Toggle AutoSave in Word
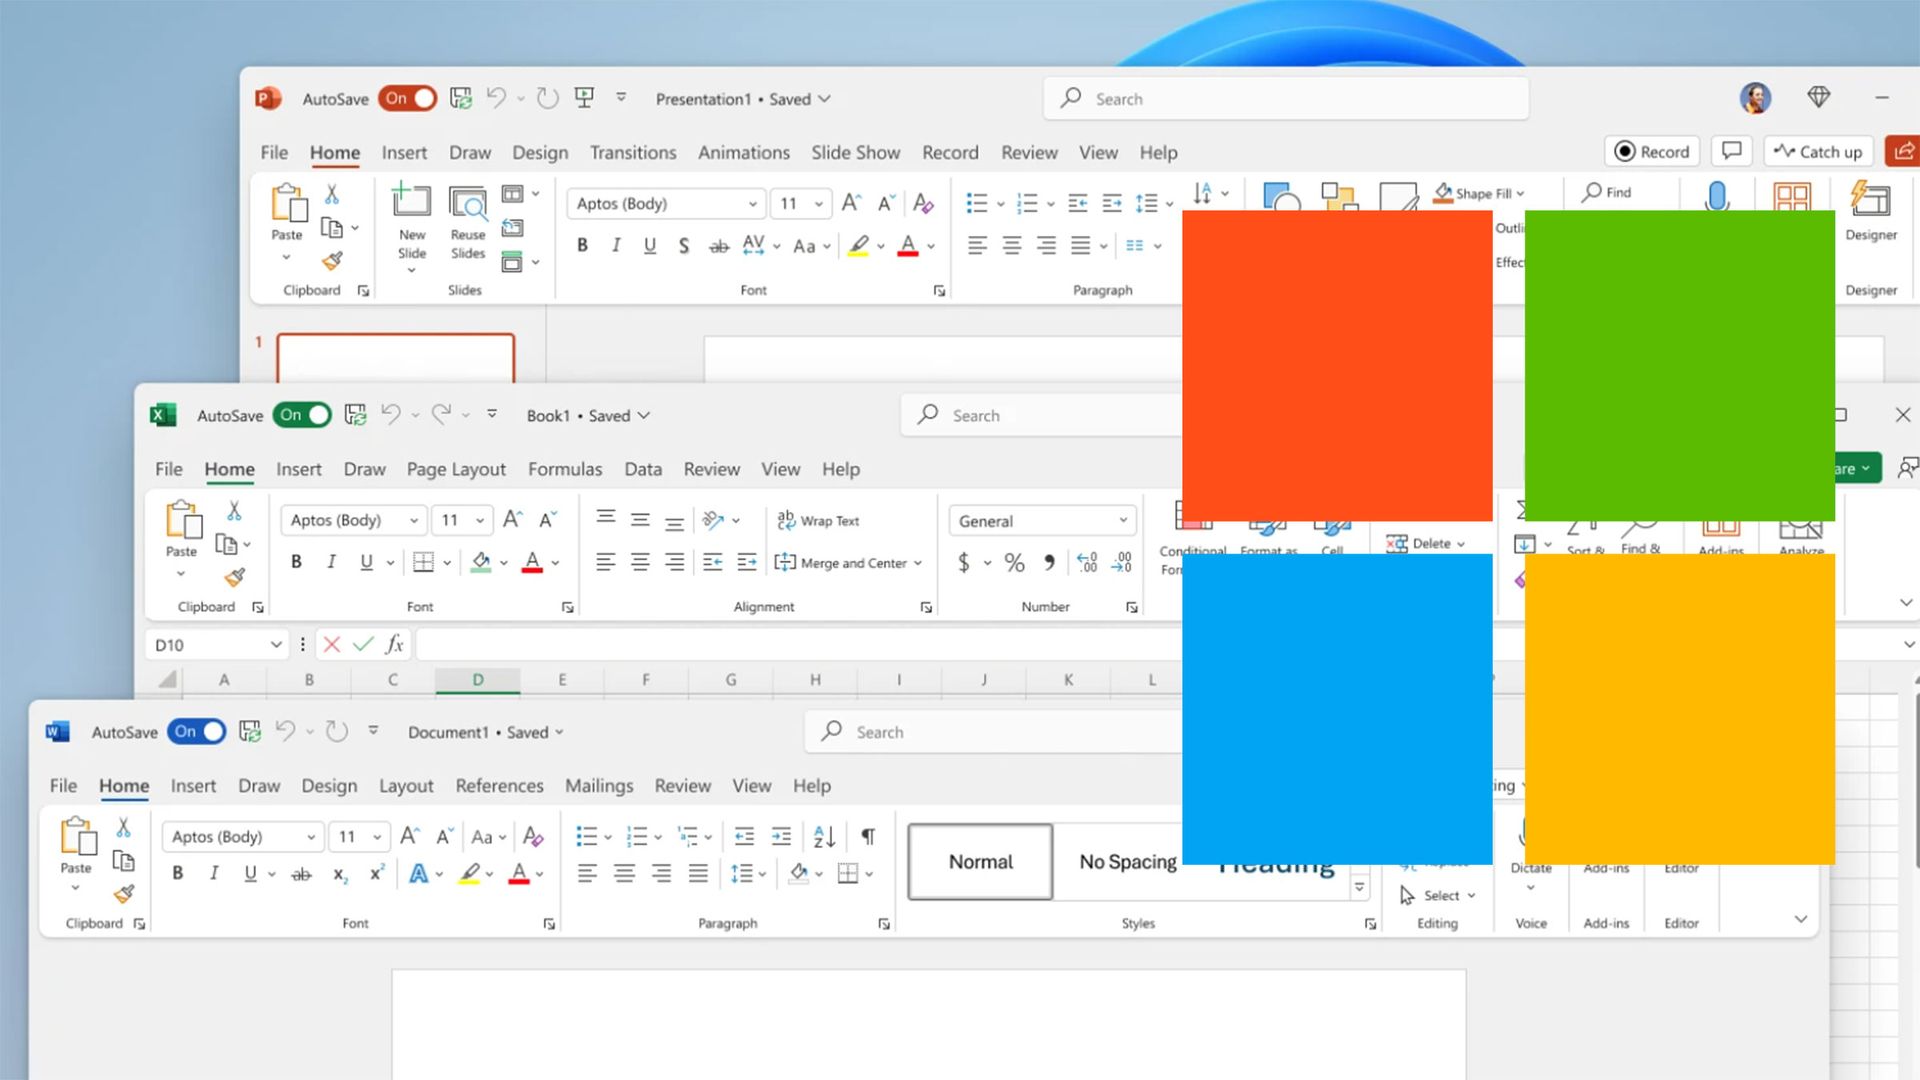The height and width of the screenshot is (1080, 1920). pos(196,731)
